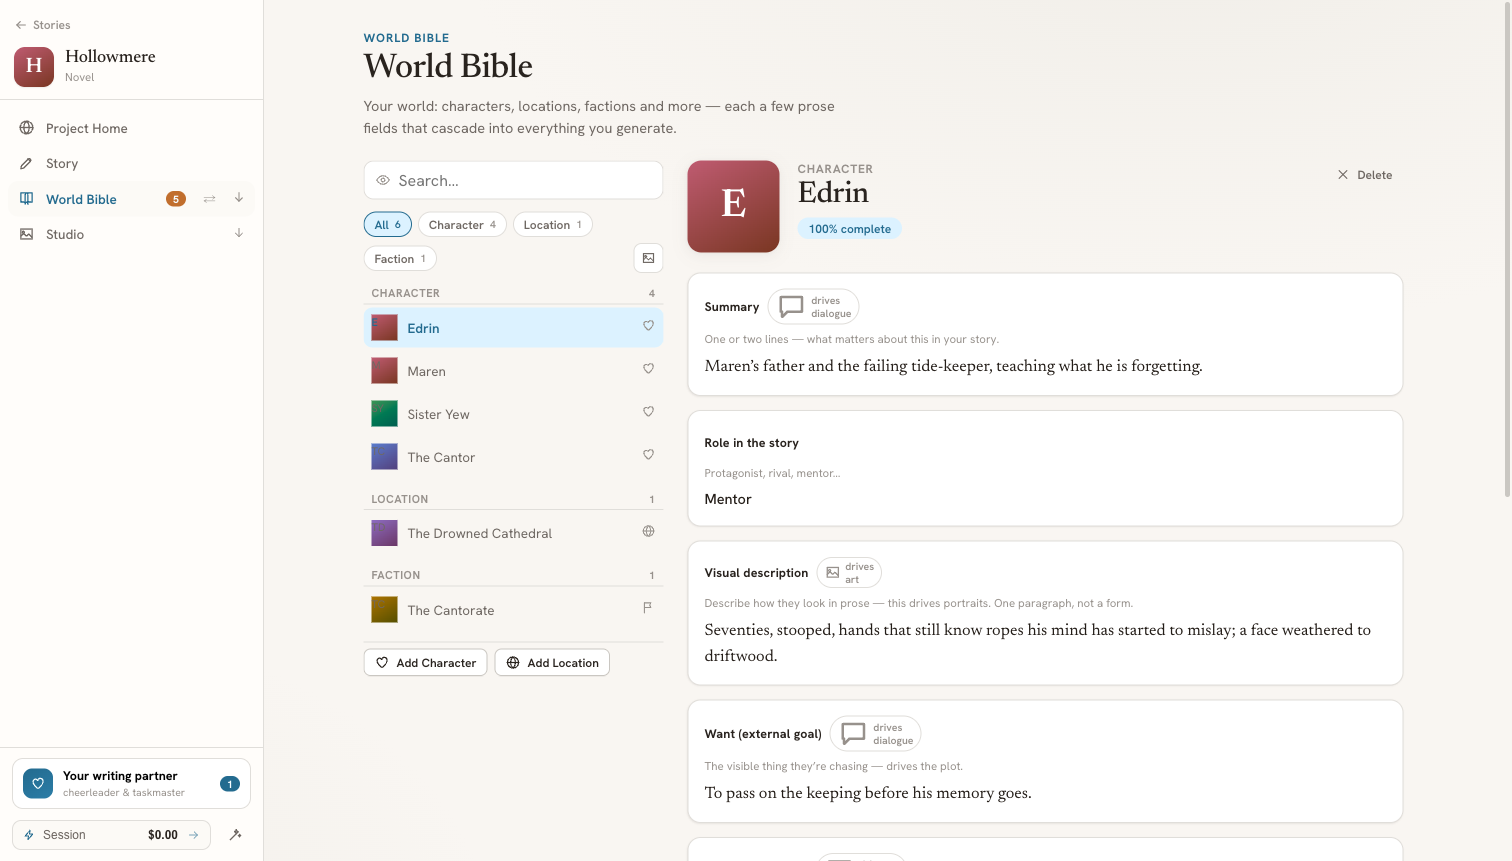The width and height of the screenshot is (1512, 861).
Task: Click Sister Yew's green thumbnail
Action: point(385,414)
